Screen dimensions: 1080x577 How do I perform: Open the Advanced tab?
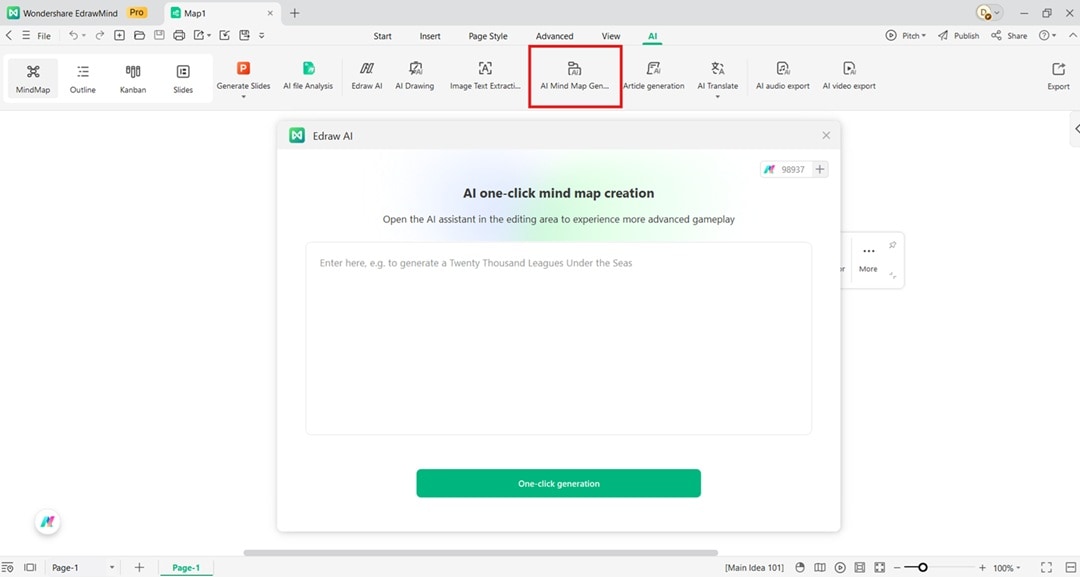tap(554, 35)
